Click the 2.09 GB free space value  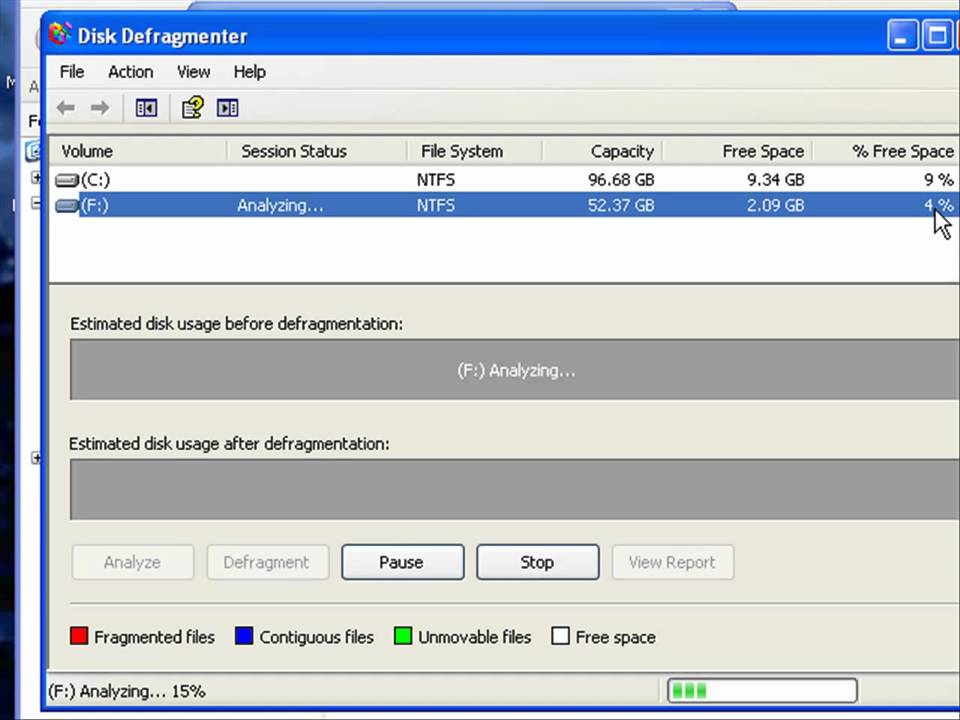coord(775,205)
